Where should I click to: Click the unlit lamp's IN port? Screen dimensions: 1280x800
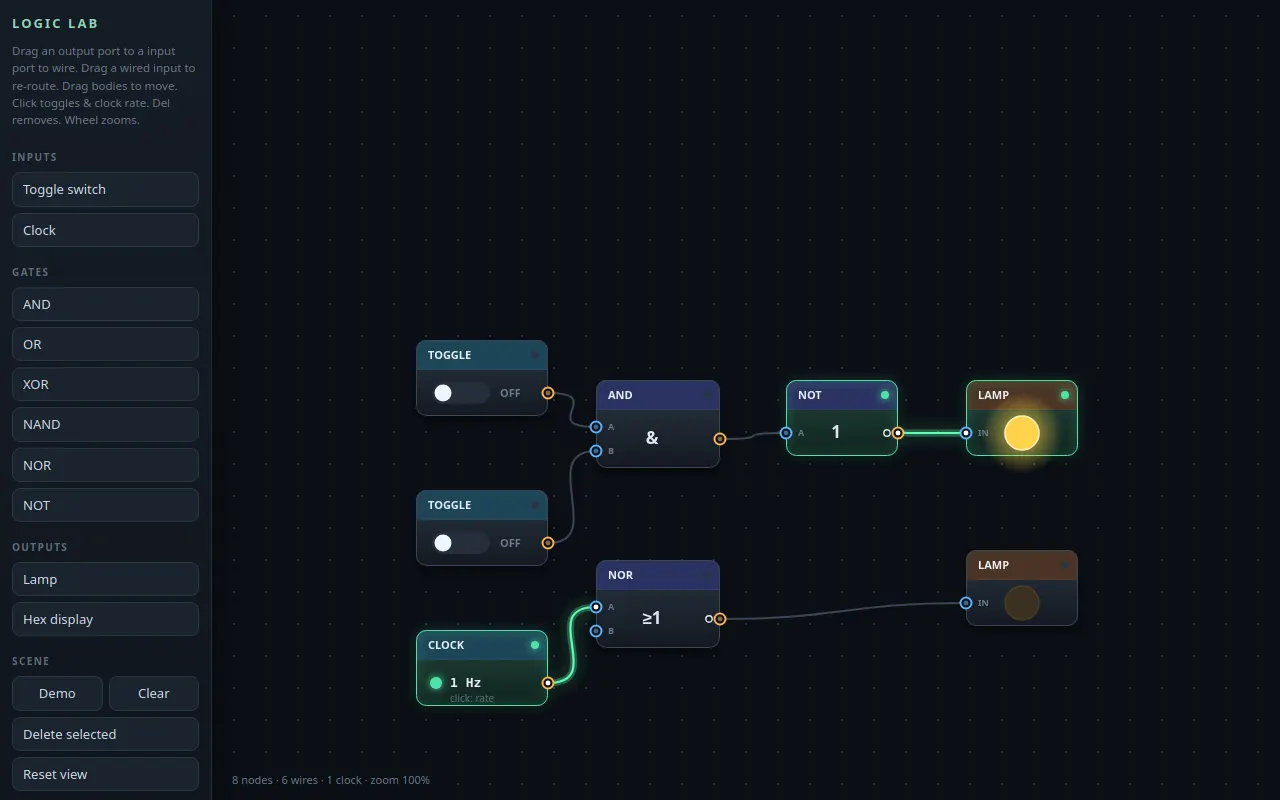pos(966,603)
